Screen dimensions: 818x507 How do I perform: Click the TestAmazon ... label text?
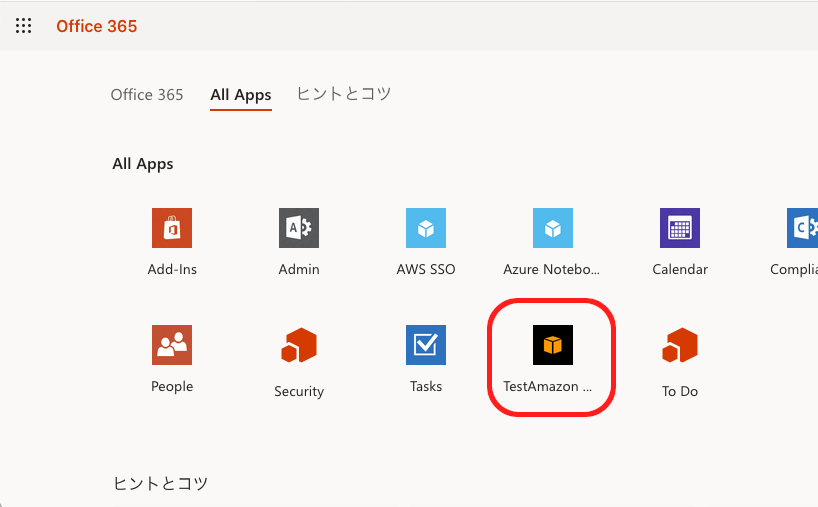[547, 387]
